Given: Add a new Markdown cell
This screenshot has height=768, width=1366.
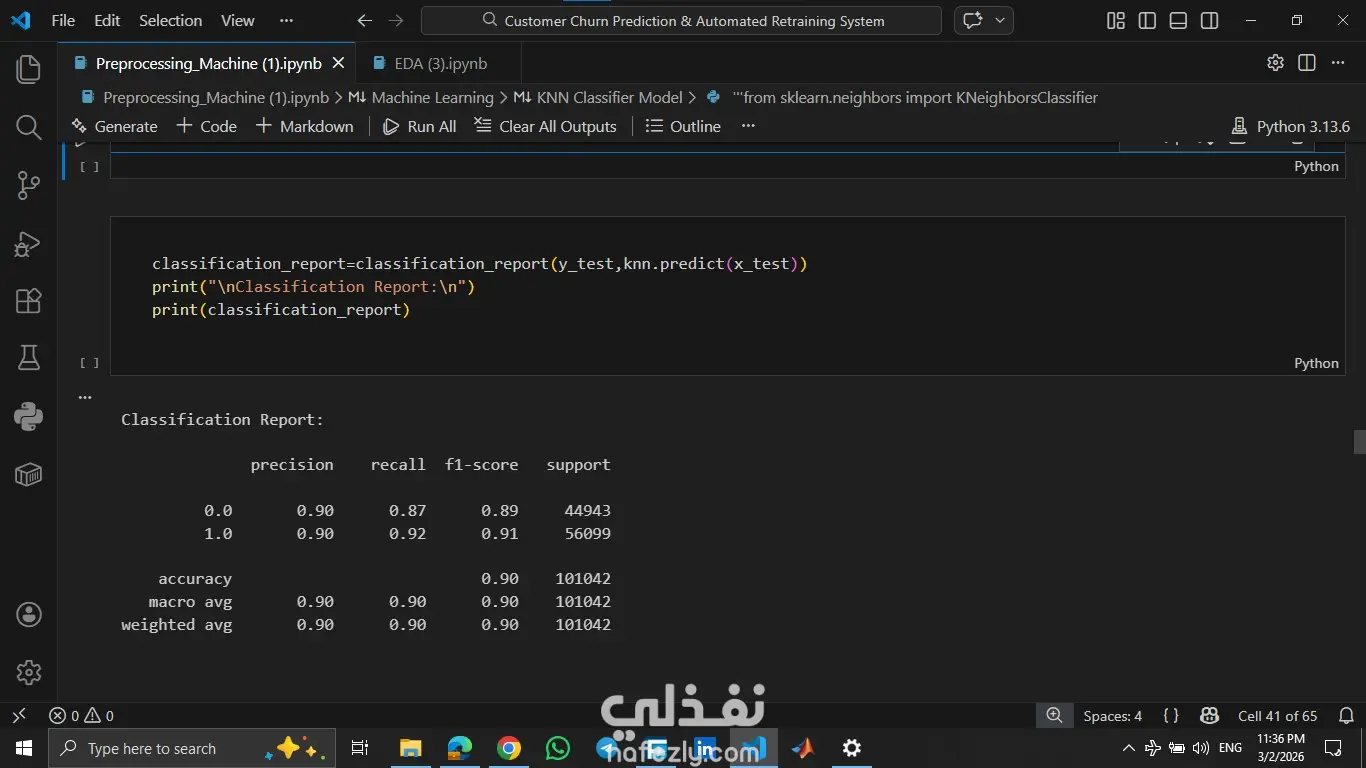Looking at the screenshot, I should pyautogui.click(x=305, y=126).
